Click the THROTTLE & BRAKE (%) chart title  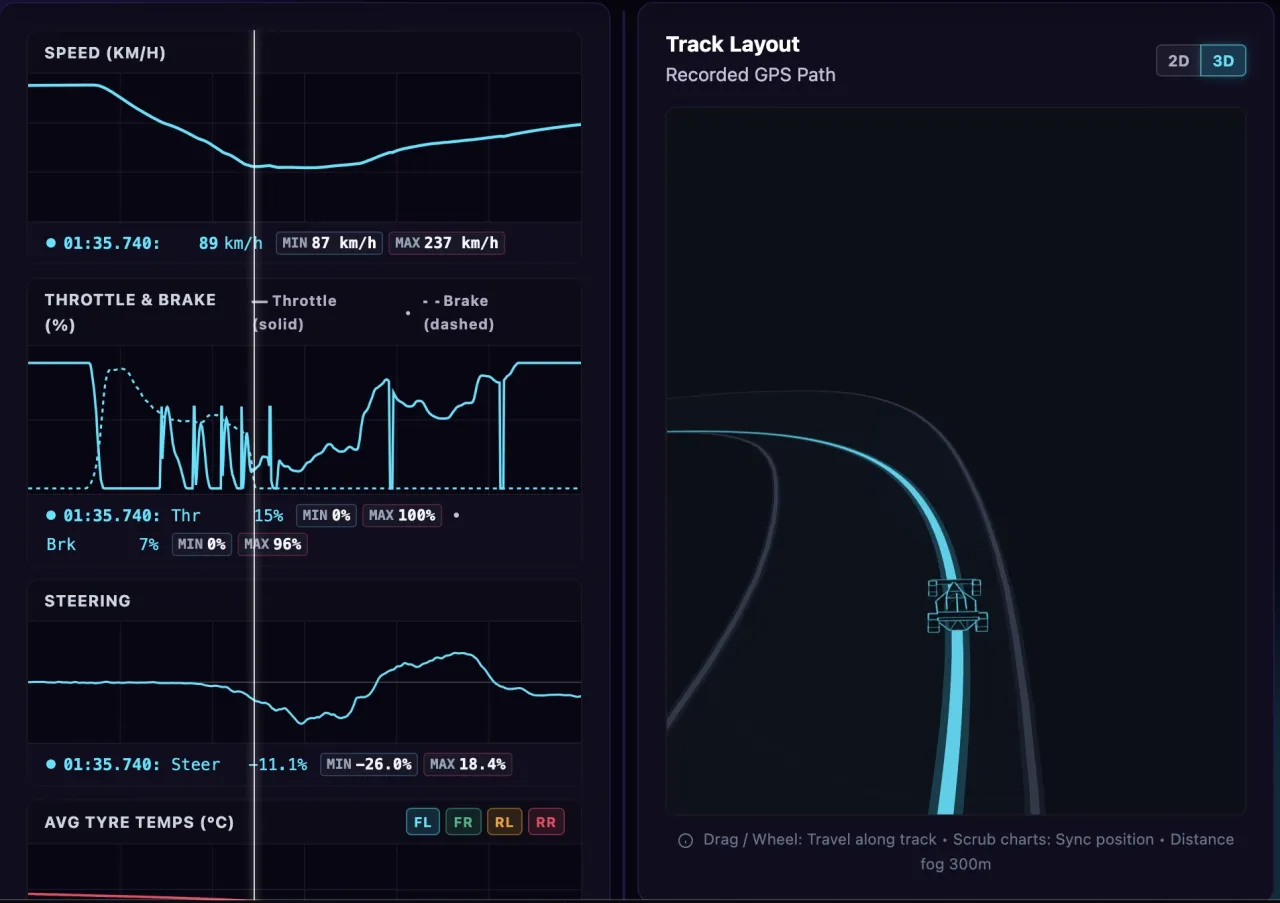[130, 312]
